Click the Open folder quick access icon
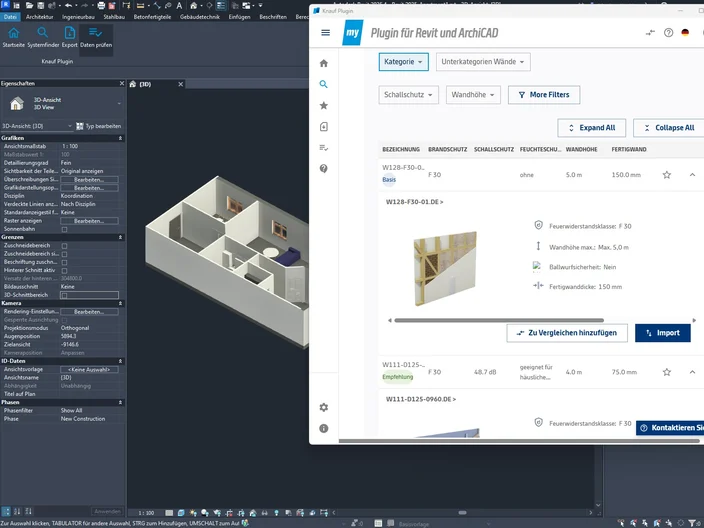Image resolution: width=704 pixels, height=528 pixels. [30, 5]
